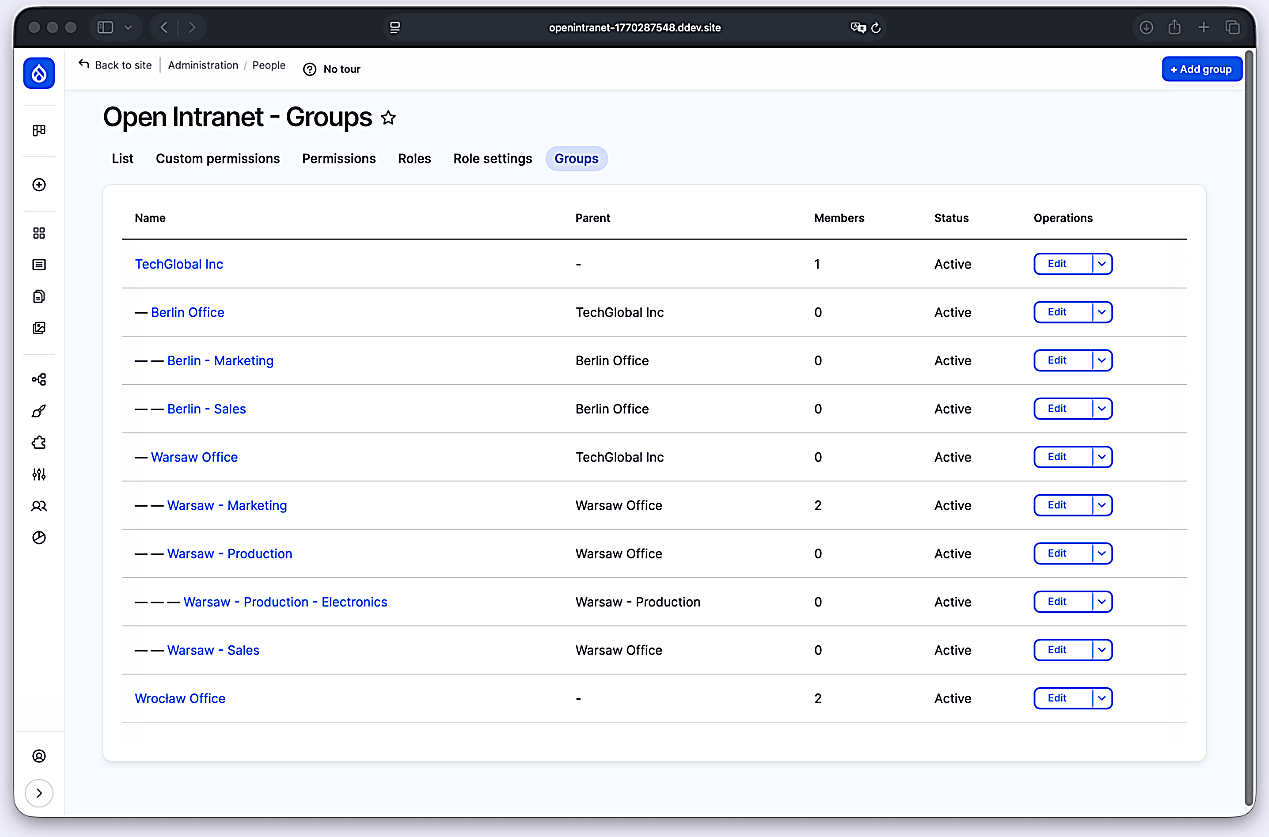The height and width of the screenshot is (837, 1269).
Task: Click the user account icon in the sidebar
Action: coord(39,756)
